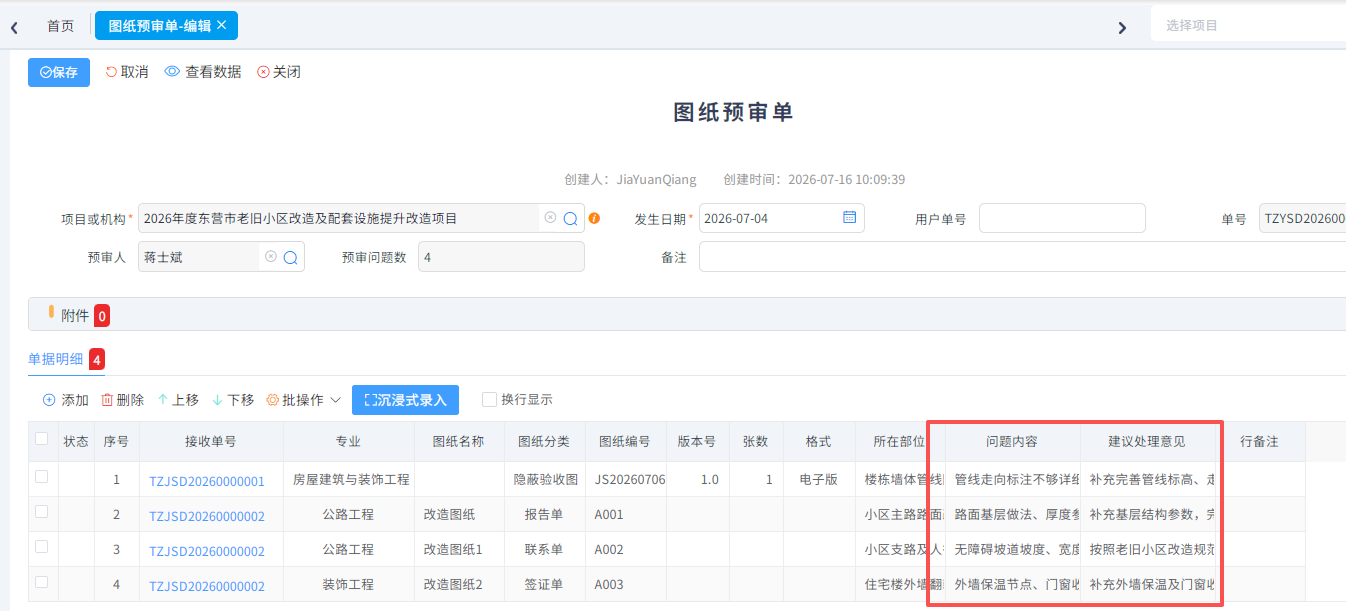This screenshot has height=611, width=1346.
Task: Toggle the select-all header checkbox
Action: tap(41, 438)
